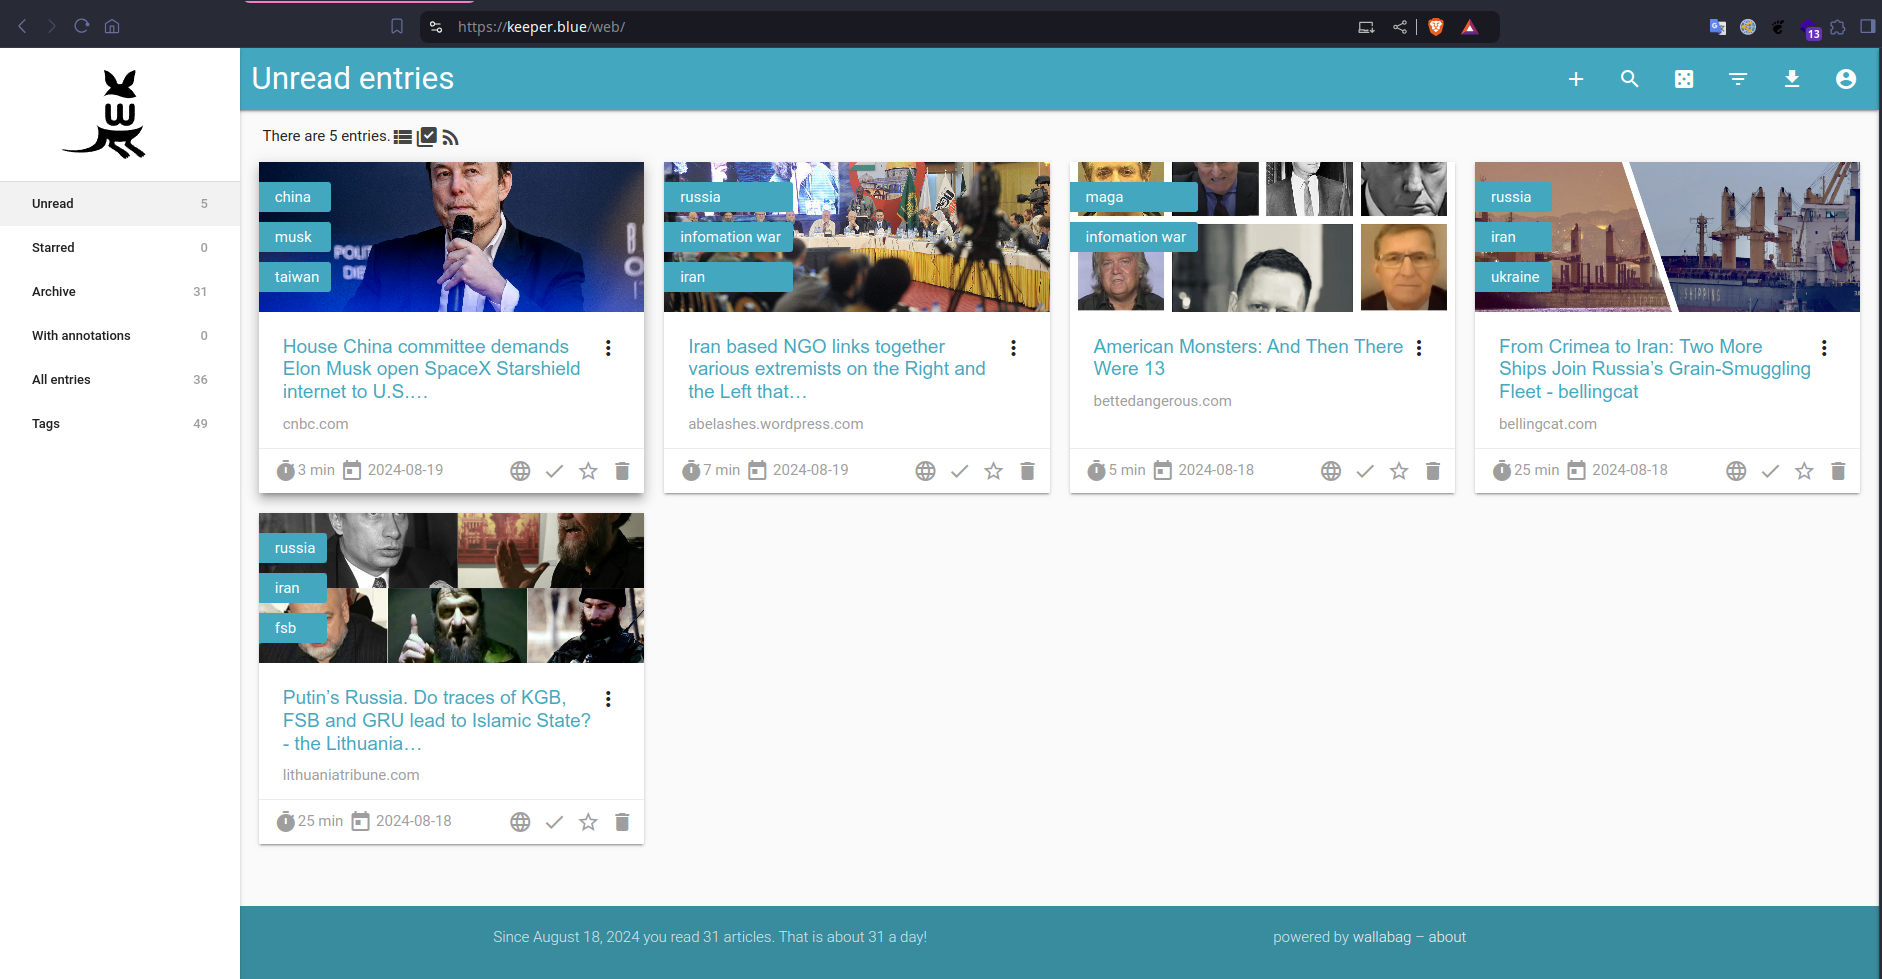This screenshot has width=1882, height=979.
Task: Open Iran based NGO article title
Action: pyautogui.click(x=837, y=369)
